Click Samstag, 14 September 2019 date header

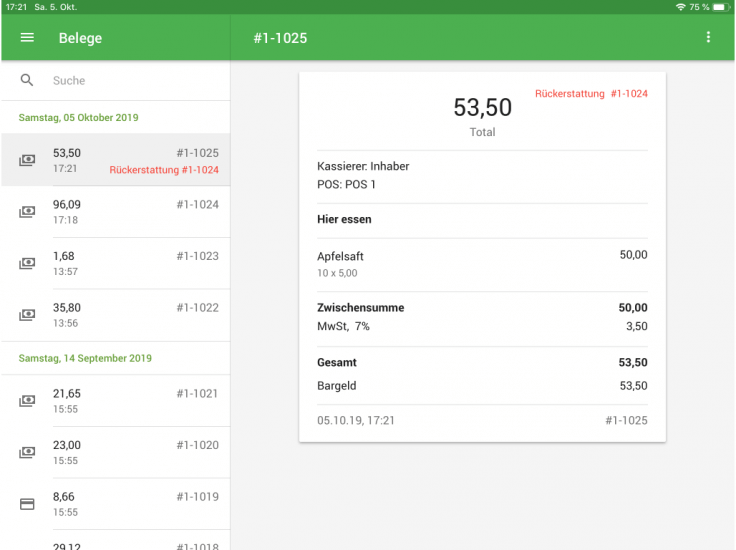(x=85, y=359)
